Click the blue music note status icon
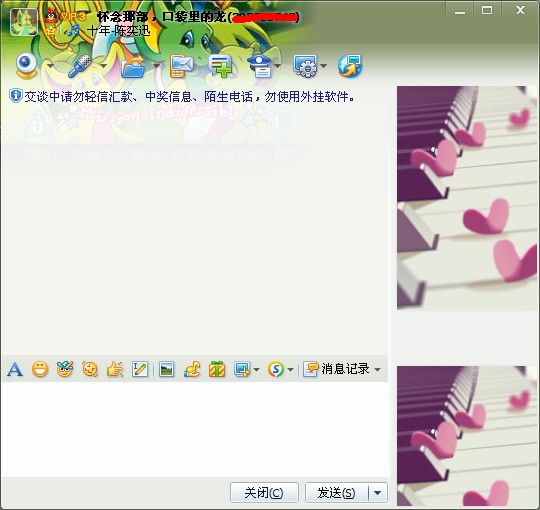 73,31
